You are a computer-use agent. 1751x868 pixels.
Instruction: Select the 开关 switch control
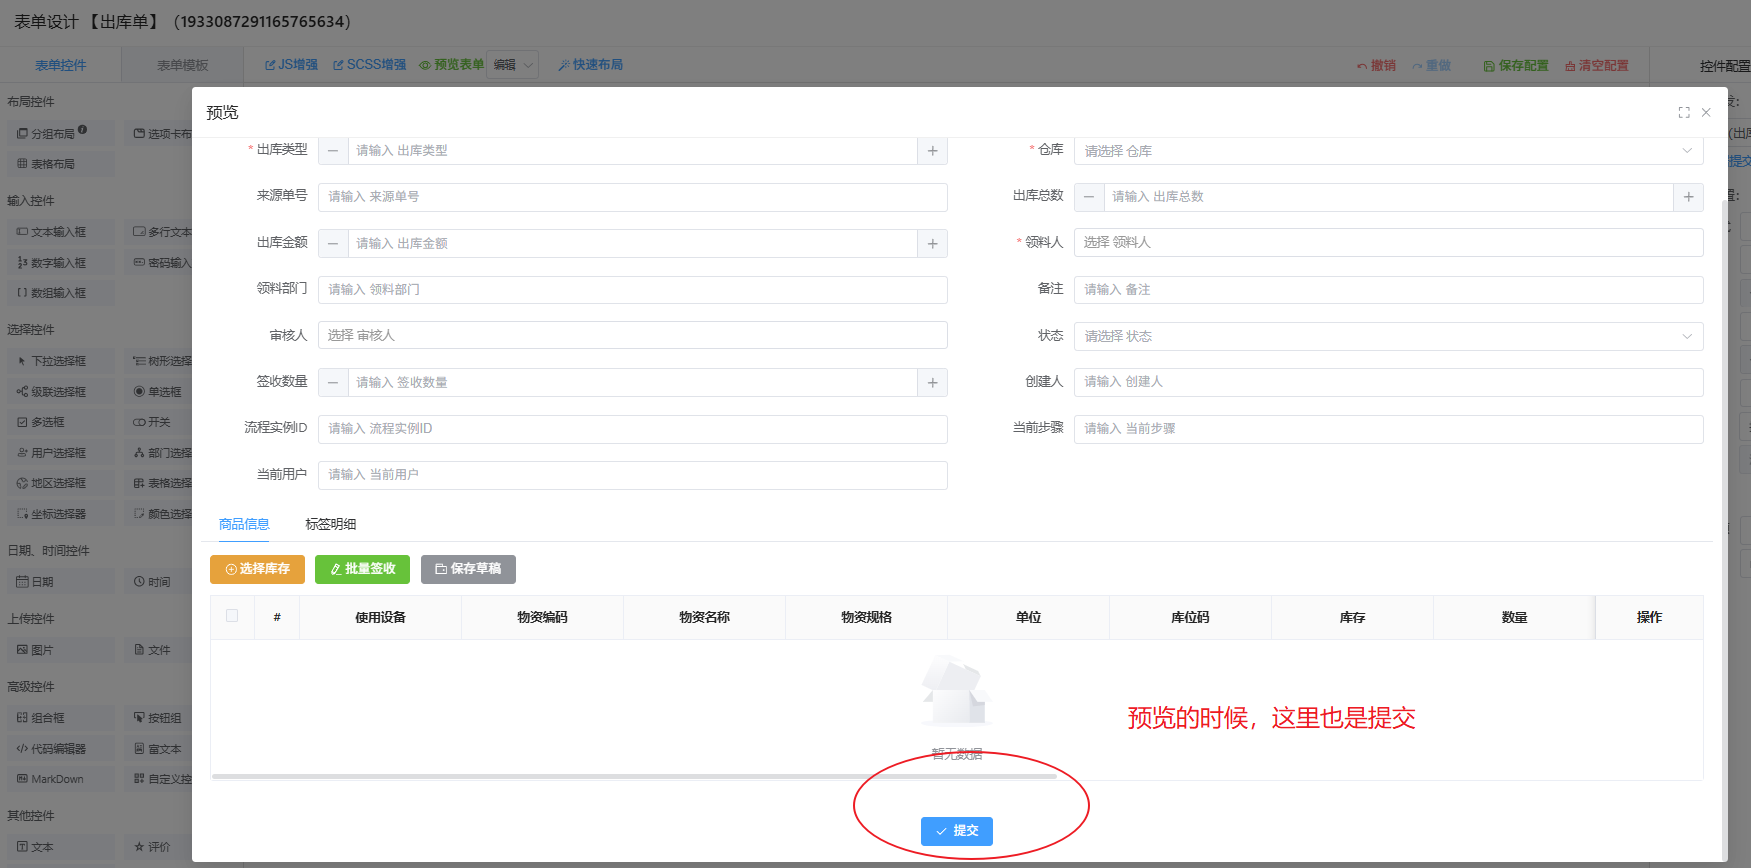coord(158,422)
